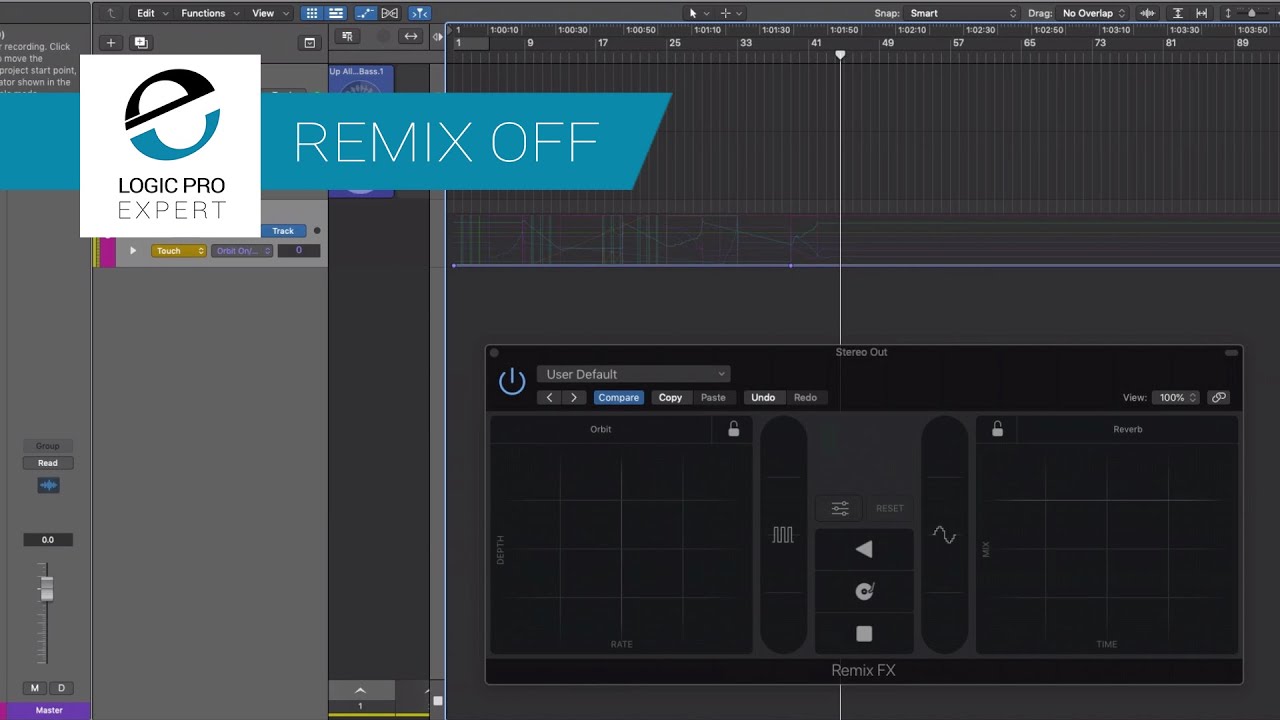1280x720 pixels.
Task: Expand the automation lane disclosure triangle
Action: pyautogui.click(x=132, y=250)
